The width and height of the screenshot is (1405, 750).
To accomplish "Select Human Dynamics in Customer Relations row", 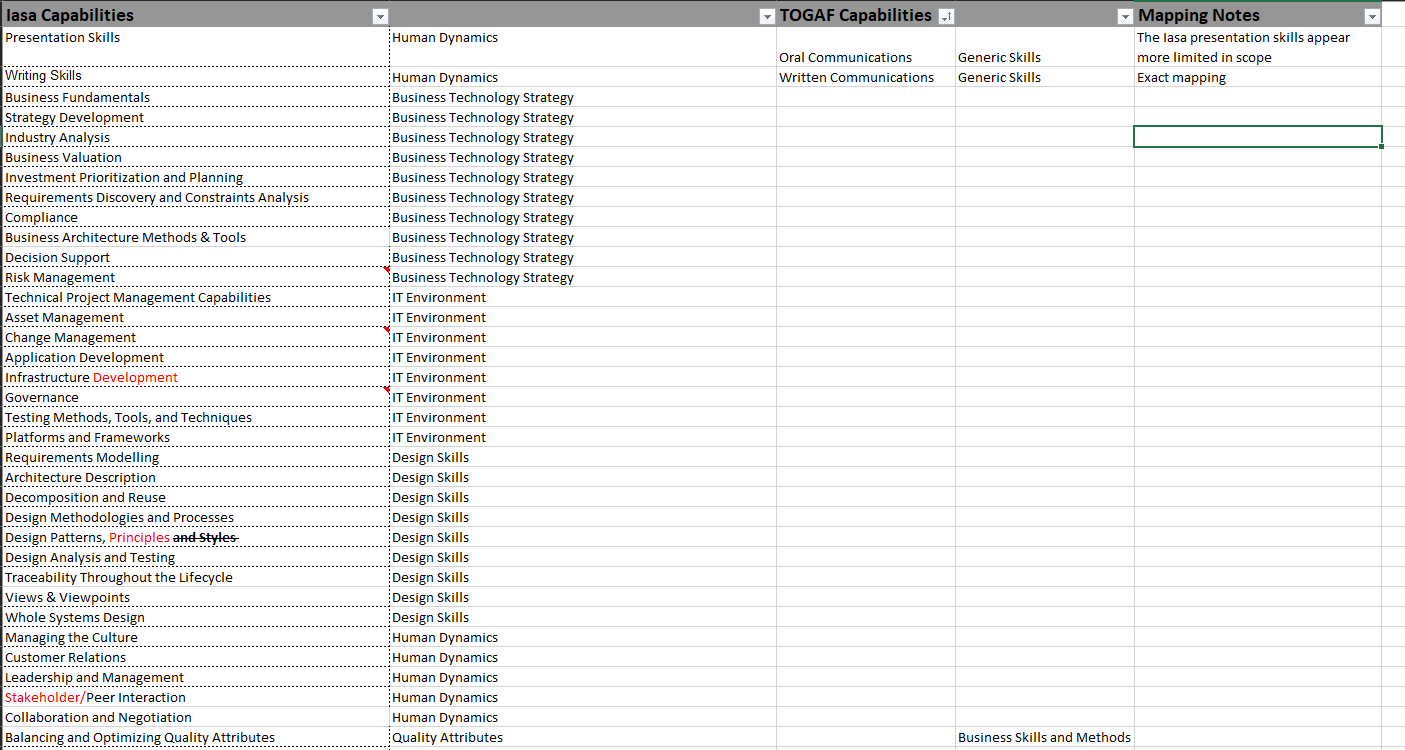I will pyautogui.click(x=583, y=657).
